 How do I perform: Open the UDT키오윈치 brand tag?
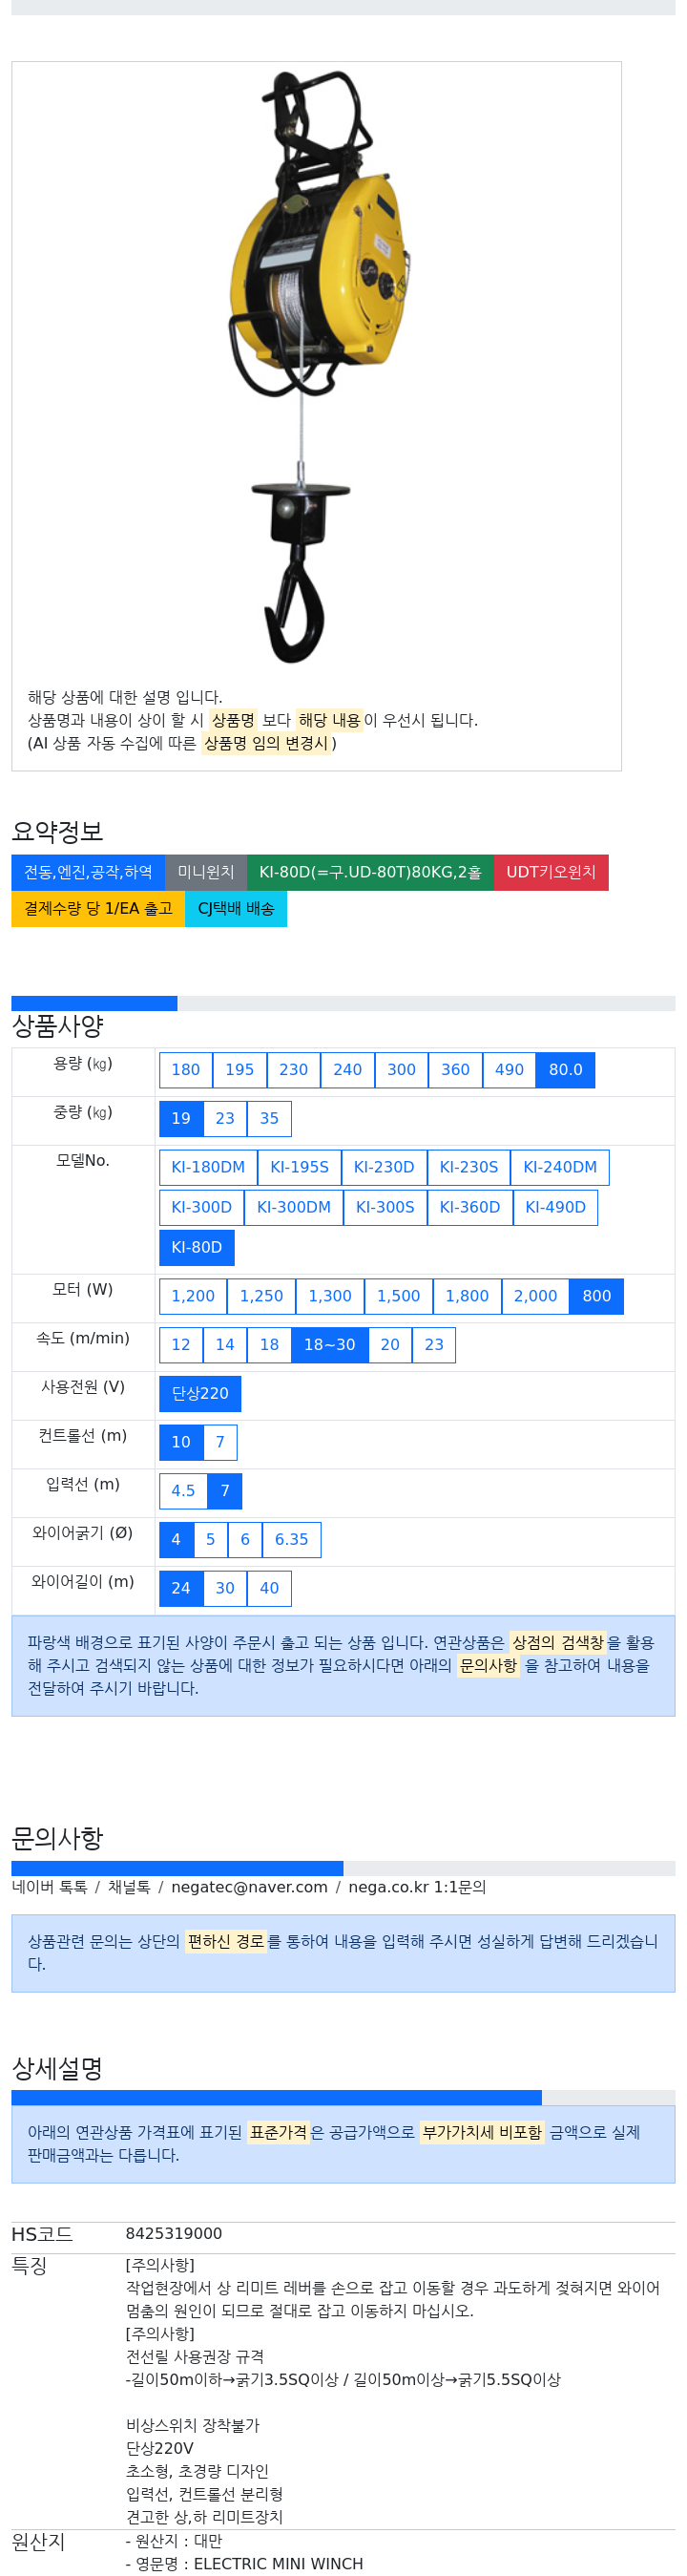[551, 872]
